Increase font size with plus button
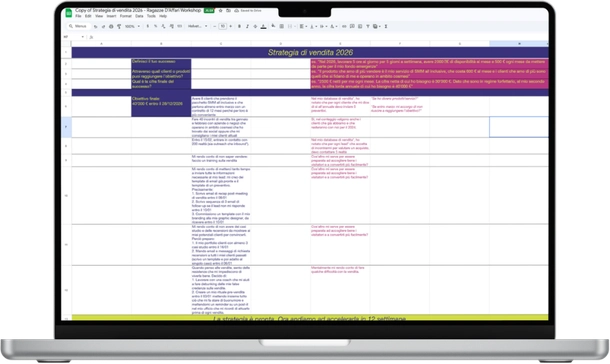This screenshot has width=610, height=364. point(231,26)
